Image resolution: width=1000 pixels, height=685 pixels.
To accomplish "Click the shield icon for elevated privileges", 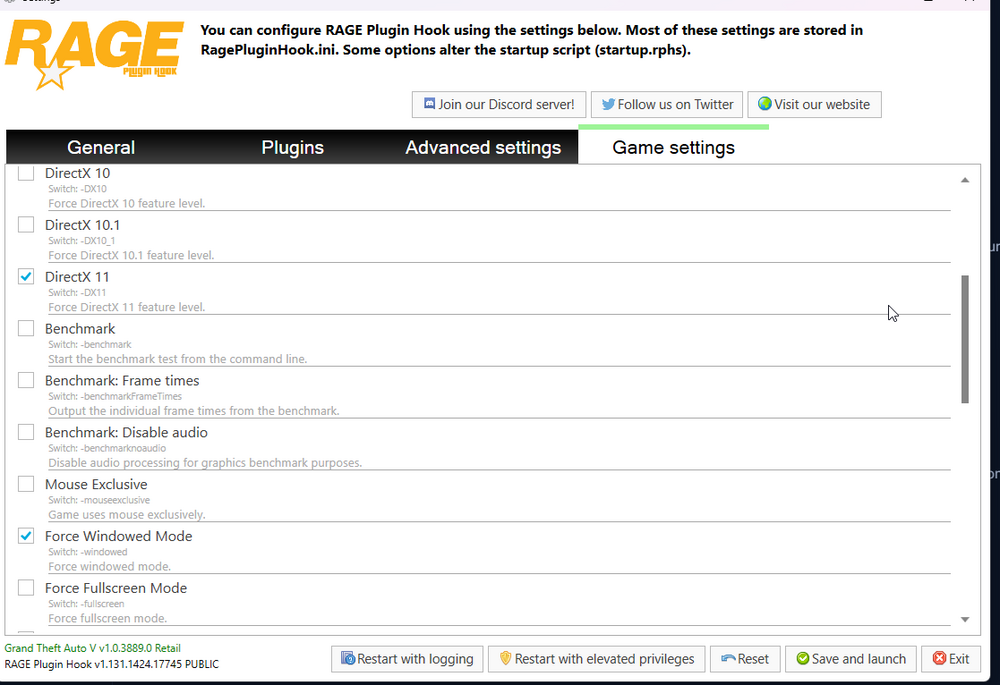I will point(506,658).
